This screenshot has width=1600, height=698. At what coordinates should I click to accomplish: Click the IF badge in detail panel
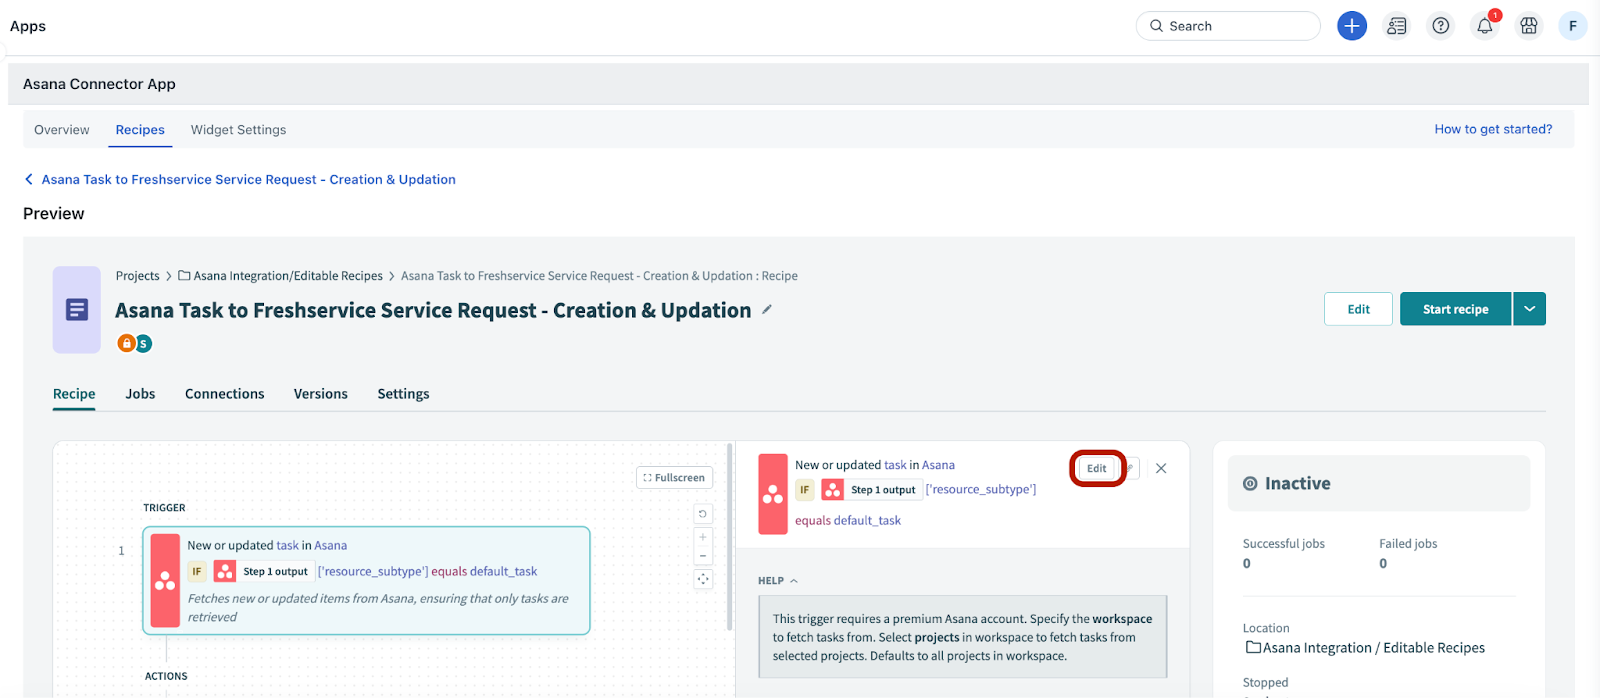click(805, 490)
